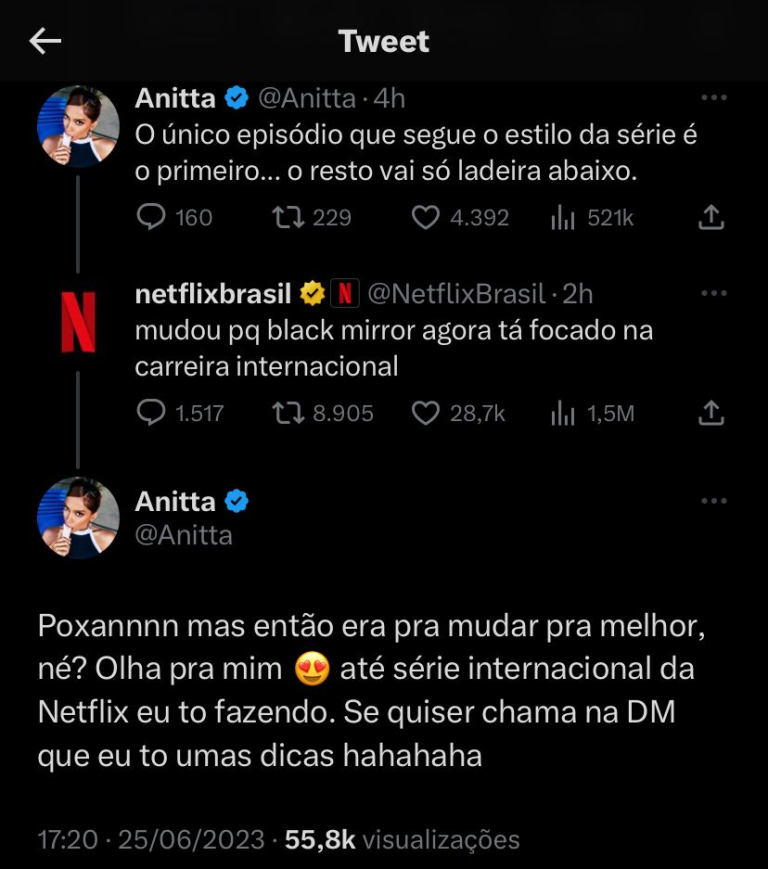Open more options on Anitta's first tweet

click(714, 98)
